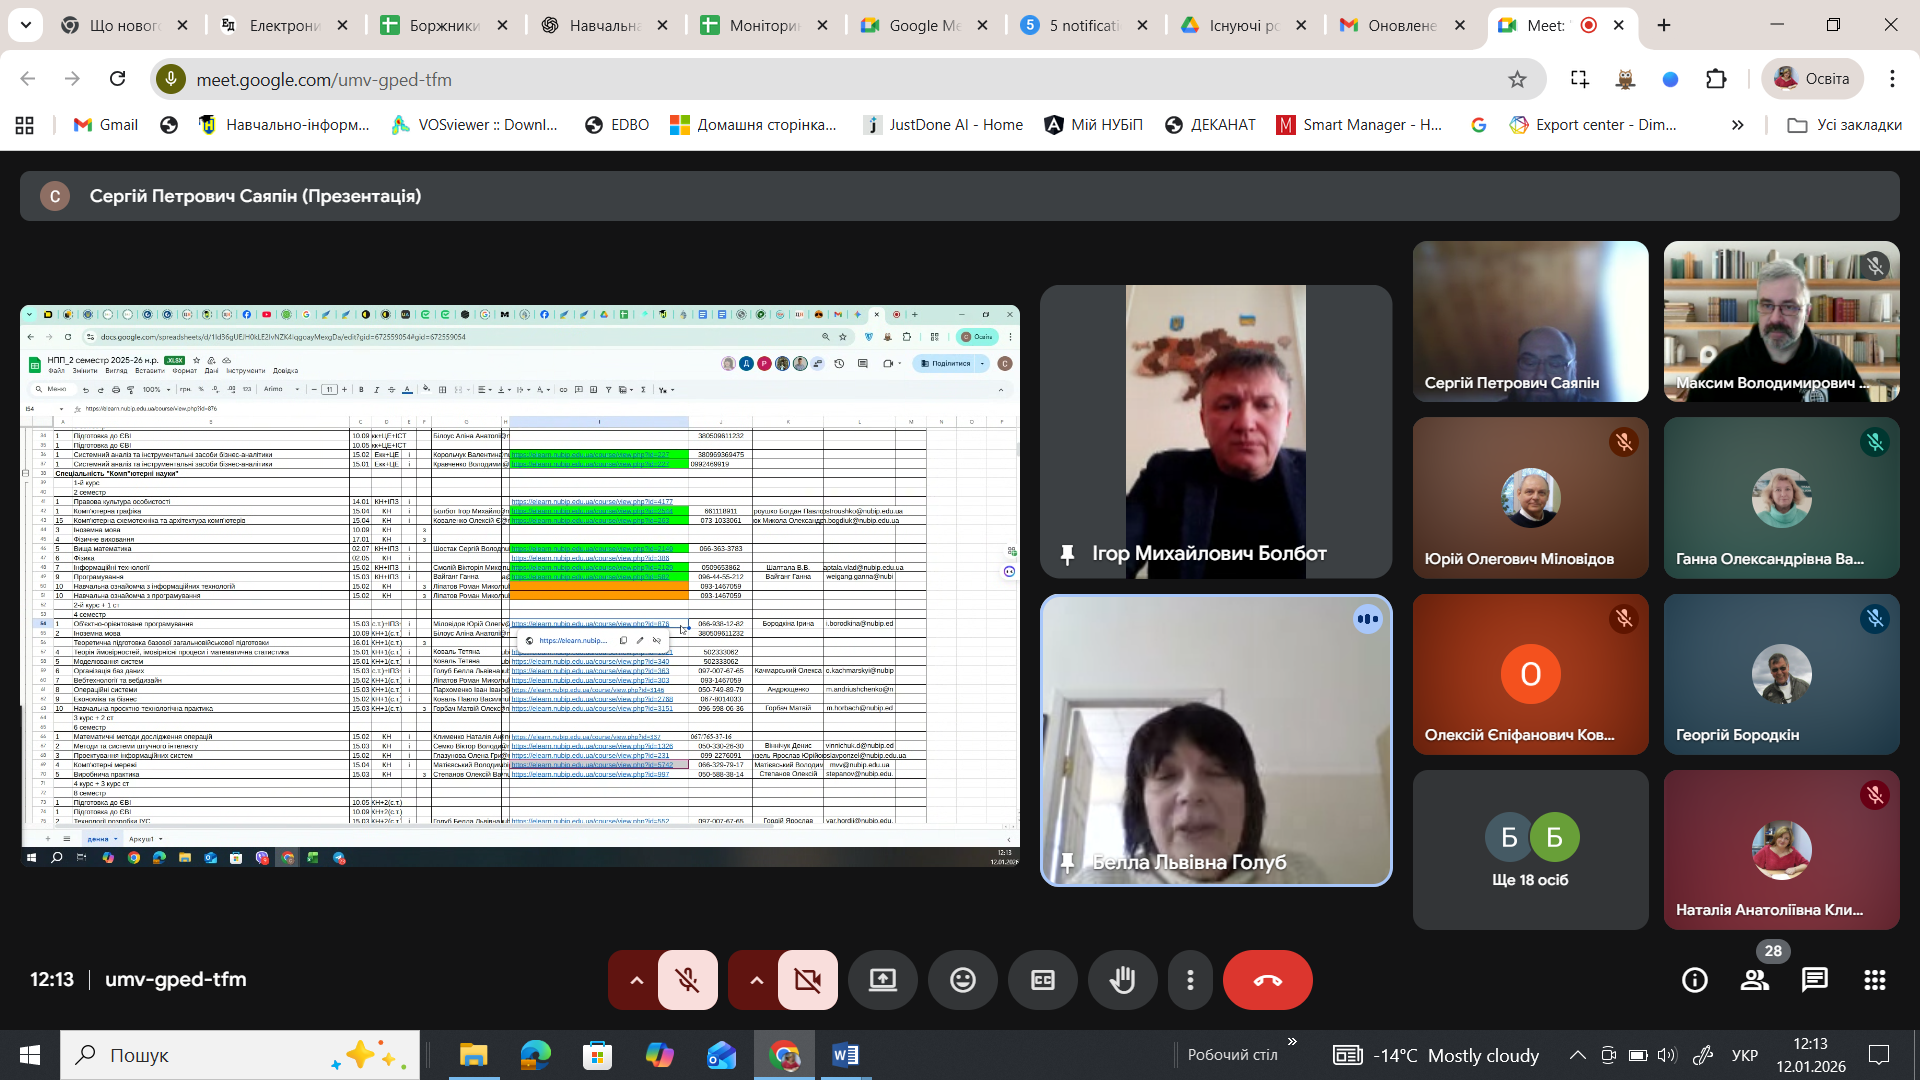Screen dimensions: 1920x1080
Task: Click the red leave call button
Action: [x=1267, y=980]
